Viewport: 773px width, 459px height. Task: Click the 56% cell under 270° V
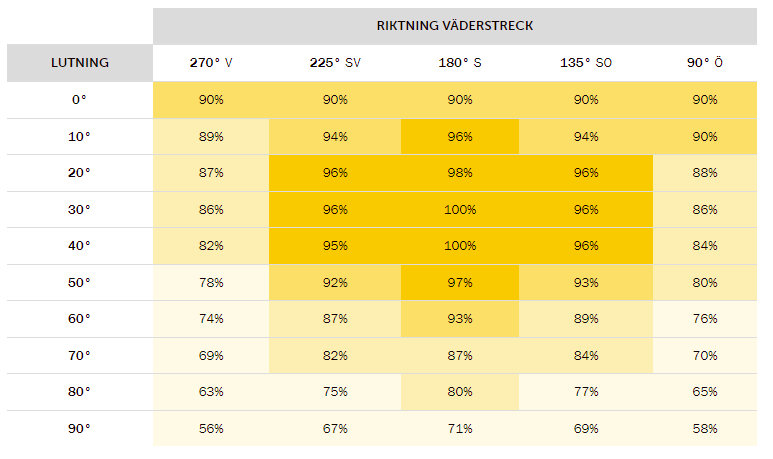(211, 428)
